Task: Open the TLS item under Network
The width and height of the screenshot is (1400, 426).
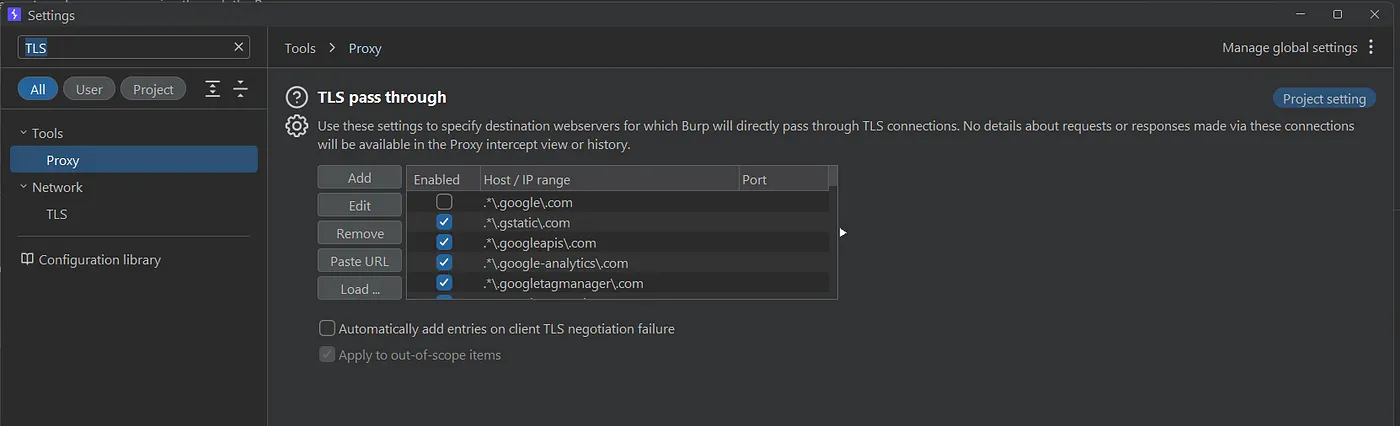Action: pos(57,214)
